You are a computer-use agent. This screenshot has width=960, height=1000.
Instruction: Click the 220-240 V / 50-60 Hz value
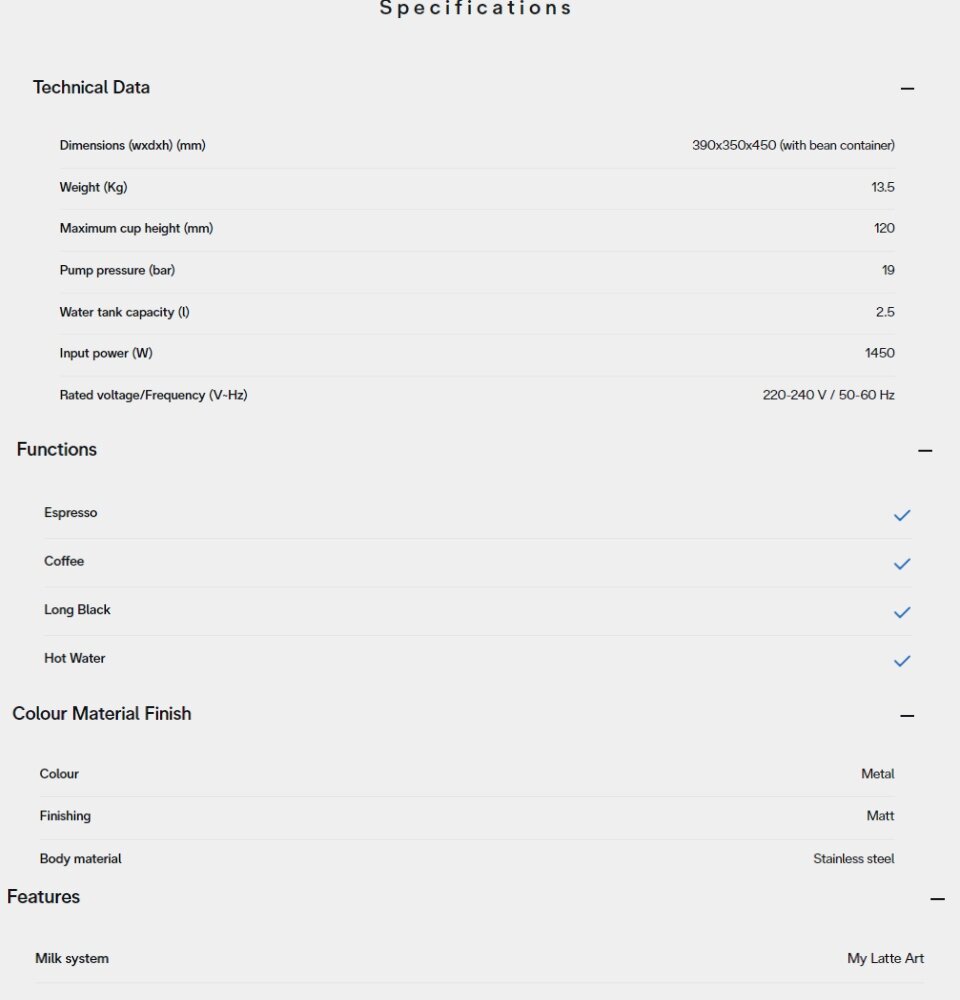[x=828, y=395]
